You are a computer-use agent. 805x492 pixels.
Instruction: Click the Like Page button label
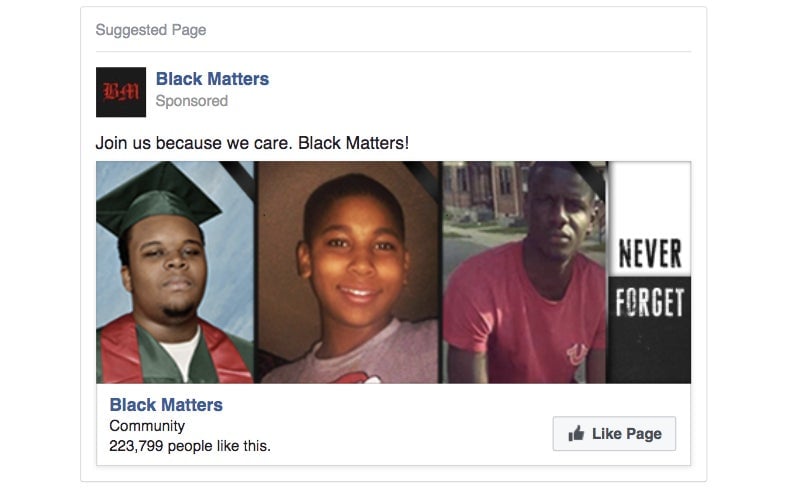pyautogui.click(x=626, y=434)
